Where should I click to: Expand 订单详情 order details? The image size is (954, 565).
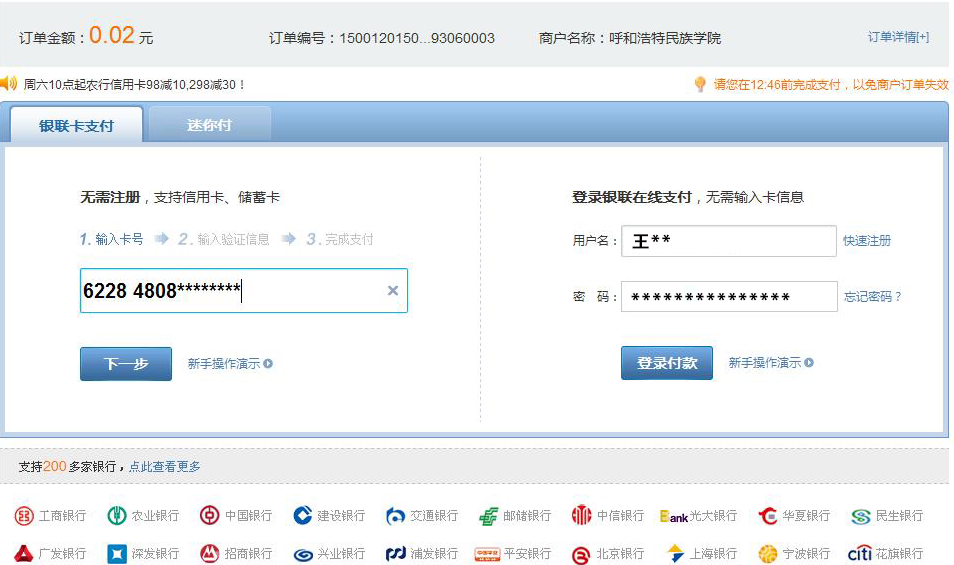tap(898, 37)
